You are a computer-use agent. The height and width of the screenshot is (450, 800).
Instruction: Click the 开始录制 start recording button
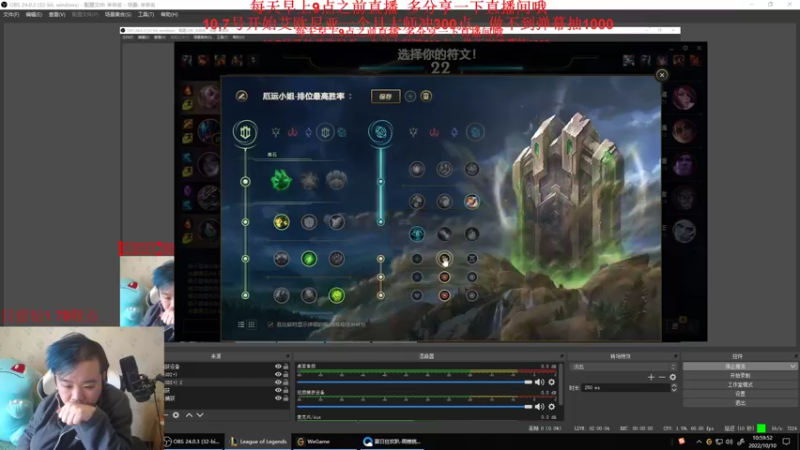[x=740, y=376]
